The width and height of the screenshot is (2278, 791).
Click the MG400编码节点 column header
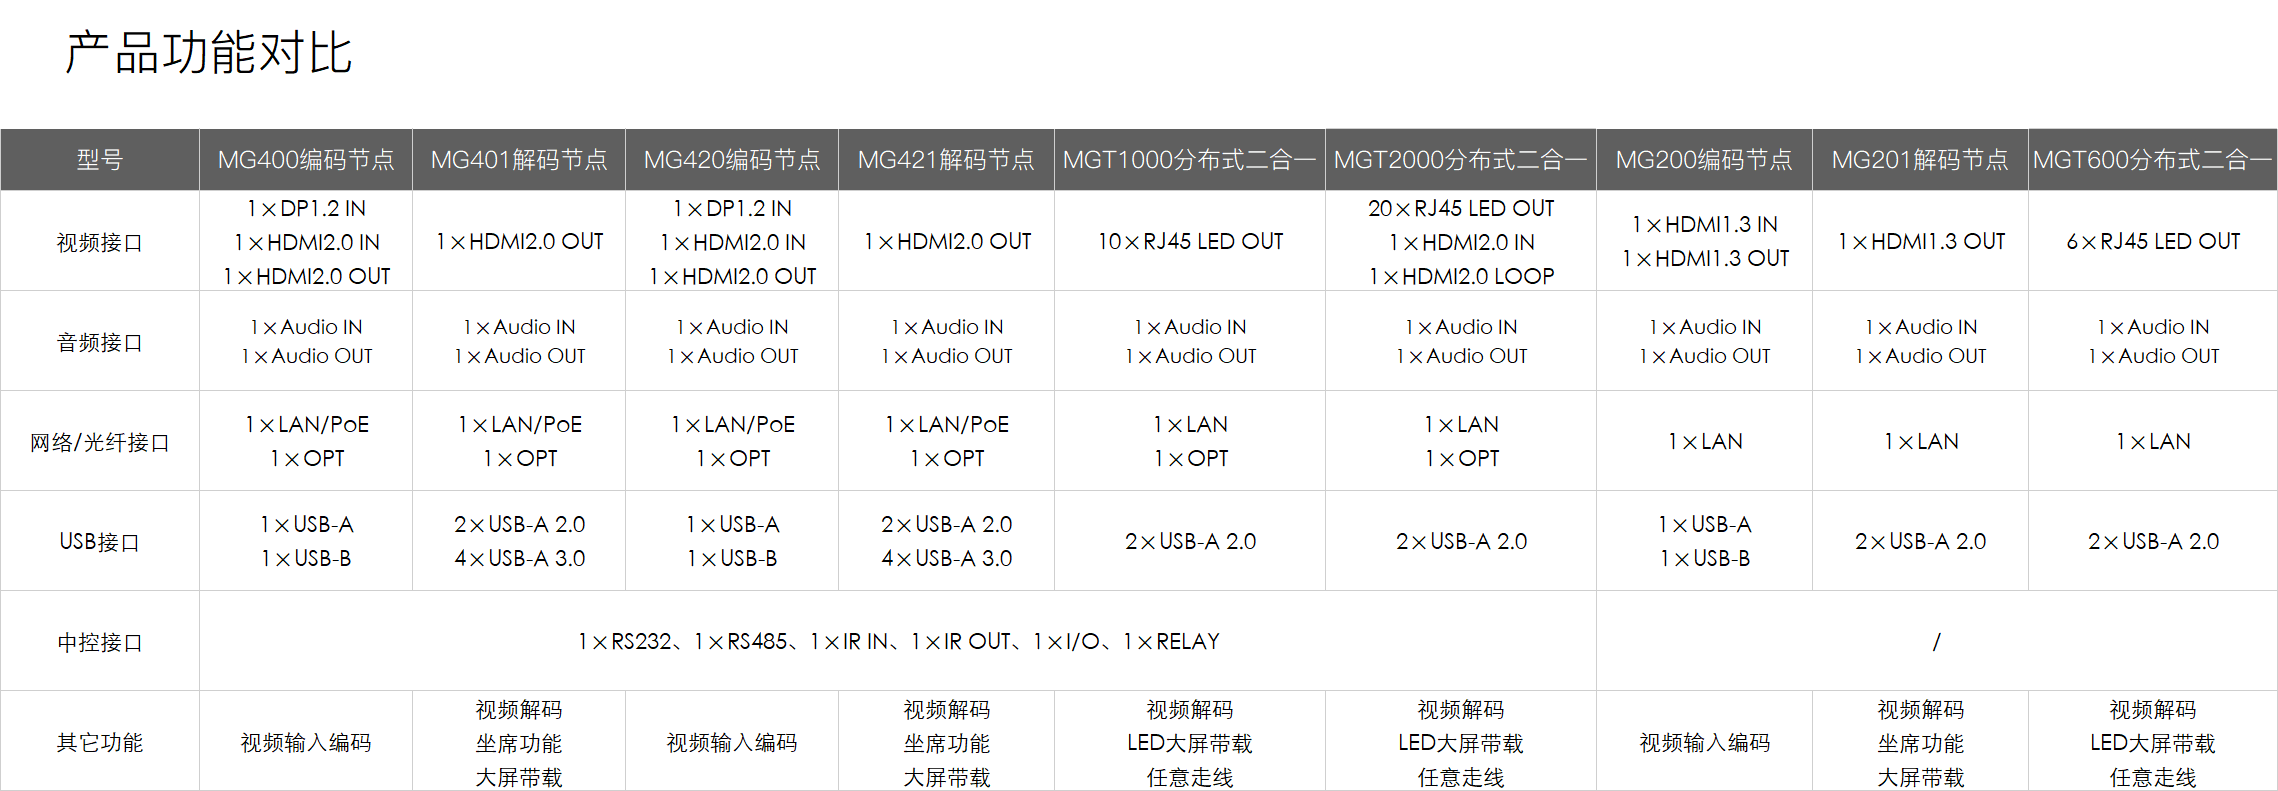(x=306, y=159)
